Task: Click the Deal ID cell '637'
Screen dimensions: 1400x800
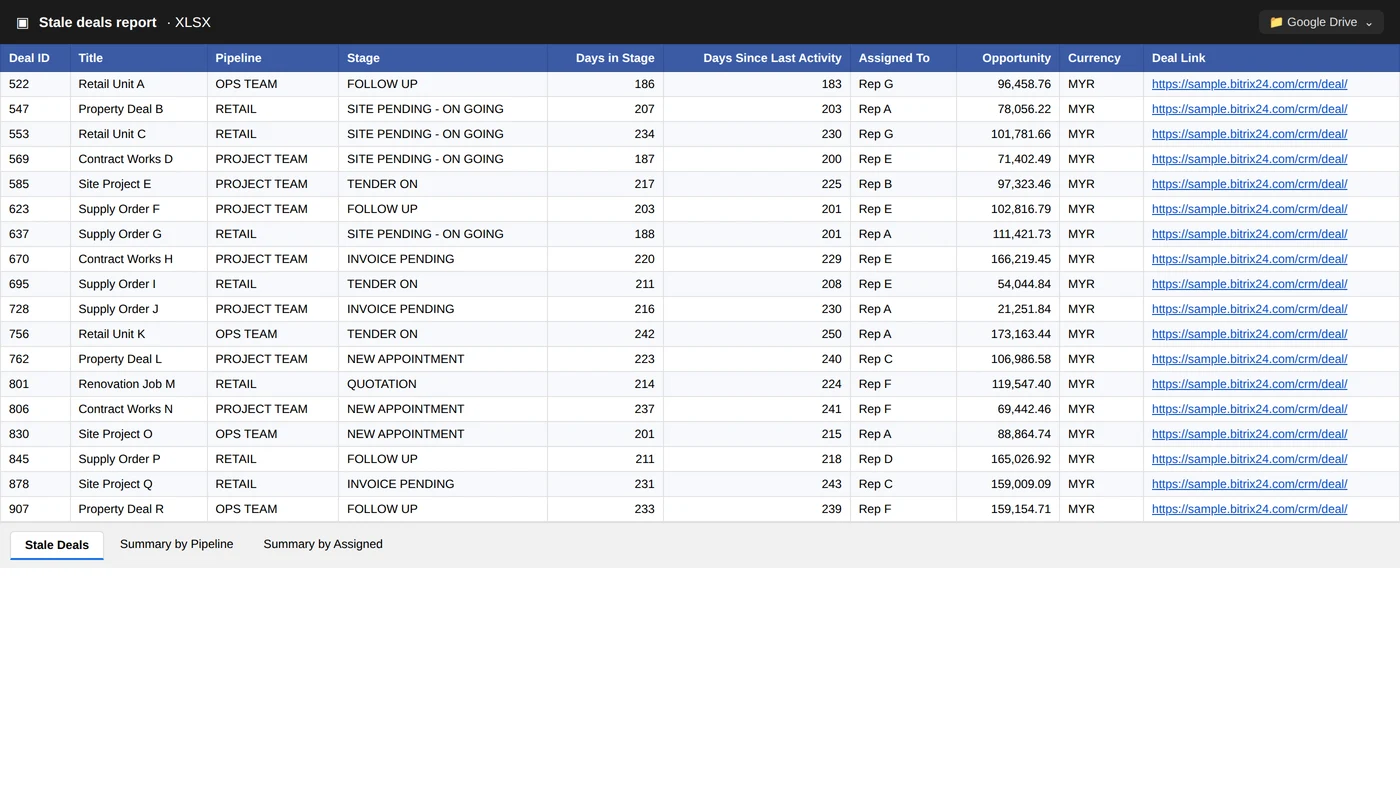Action: pos(35,234)
